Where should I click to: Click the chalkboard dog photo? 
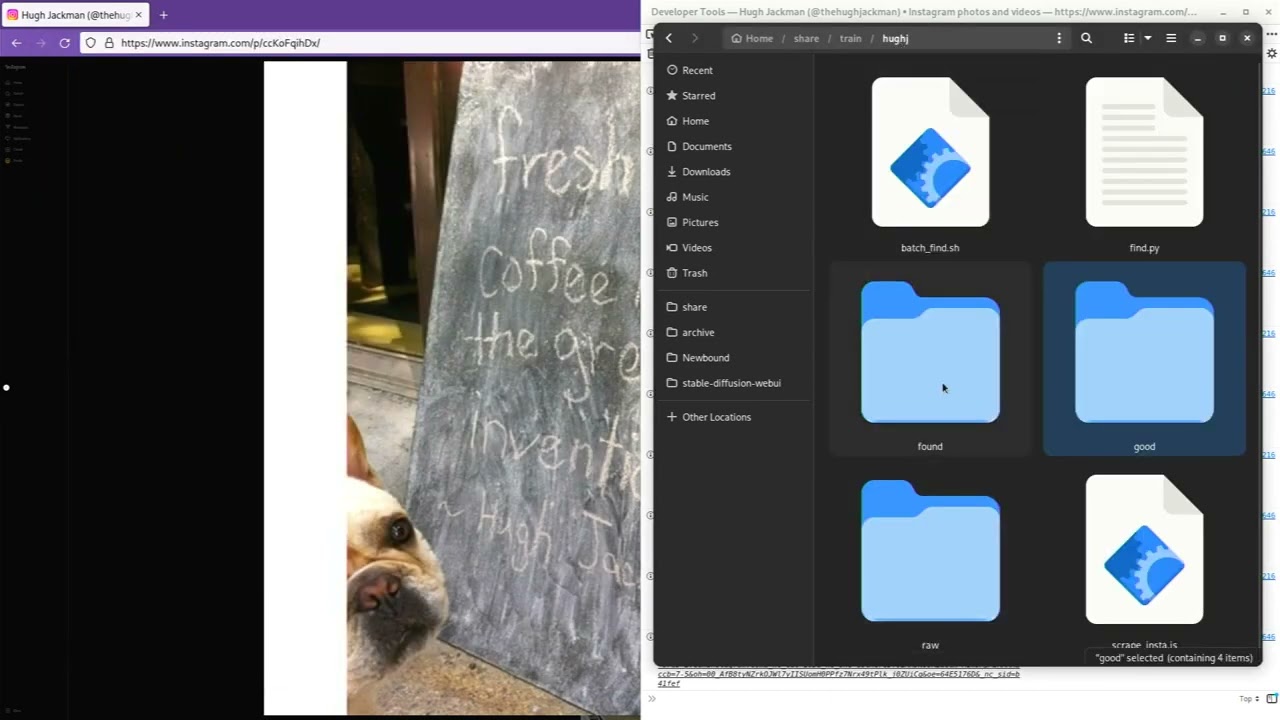(x=493, y=388)
